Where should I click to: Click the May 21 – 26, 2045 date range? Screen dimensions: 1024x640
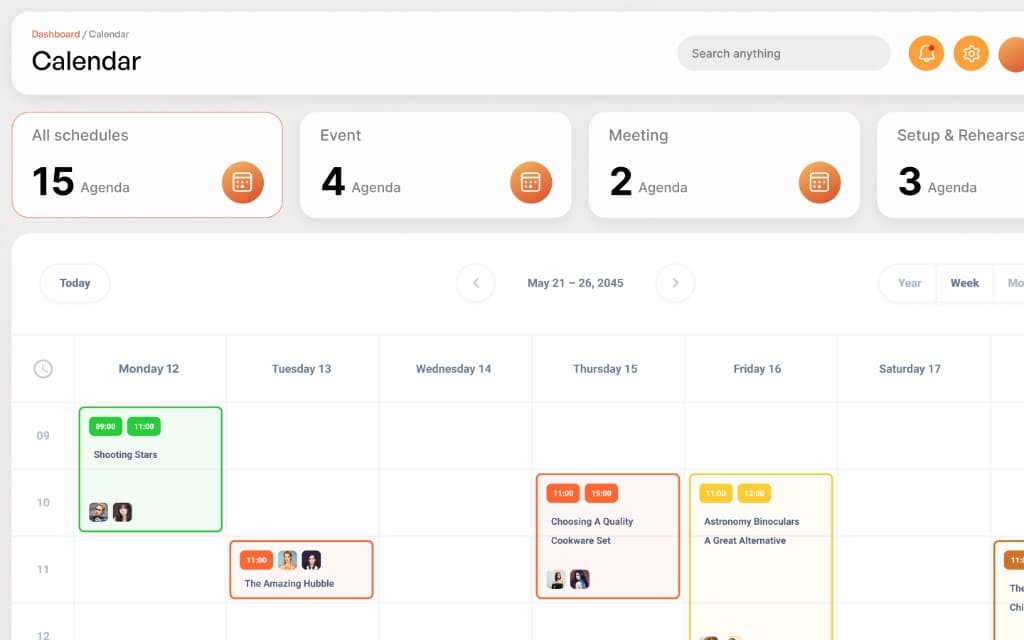[x=575, y=283]
